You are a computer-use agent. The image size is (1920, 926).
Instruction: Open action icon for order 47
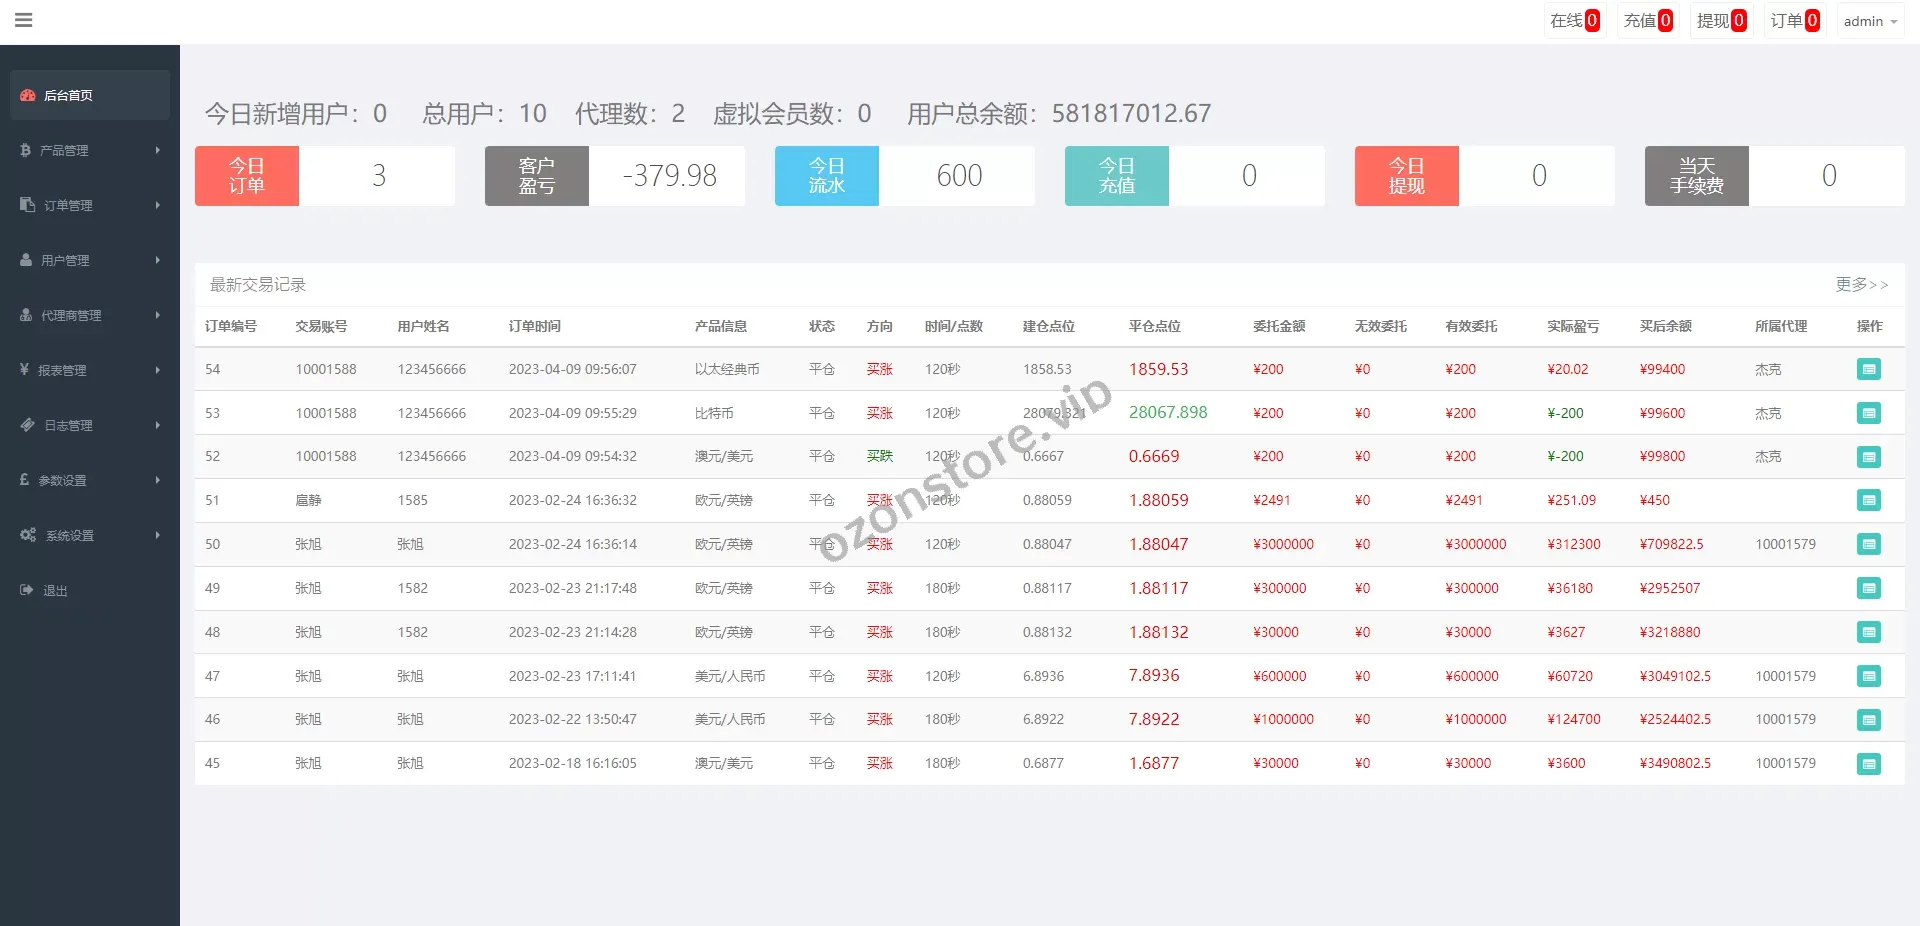tap(1868, 676)
